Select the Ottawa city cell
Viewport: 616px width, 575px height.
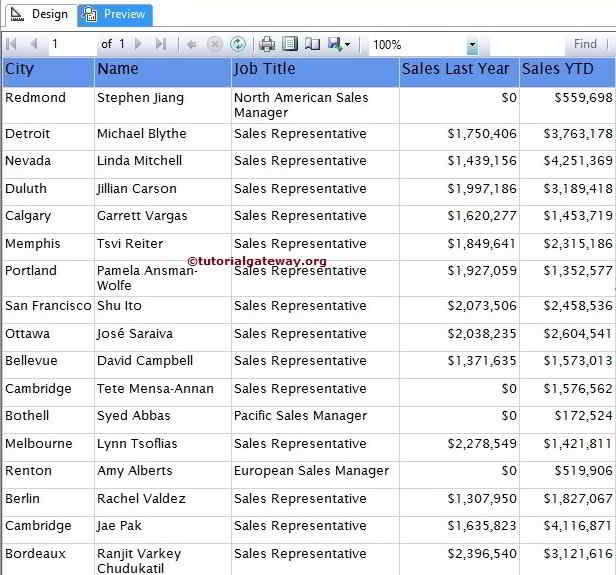click(x=48, y=337)
